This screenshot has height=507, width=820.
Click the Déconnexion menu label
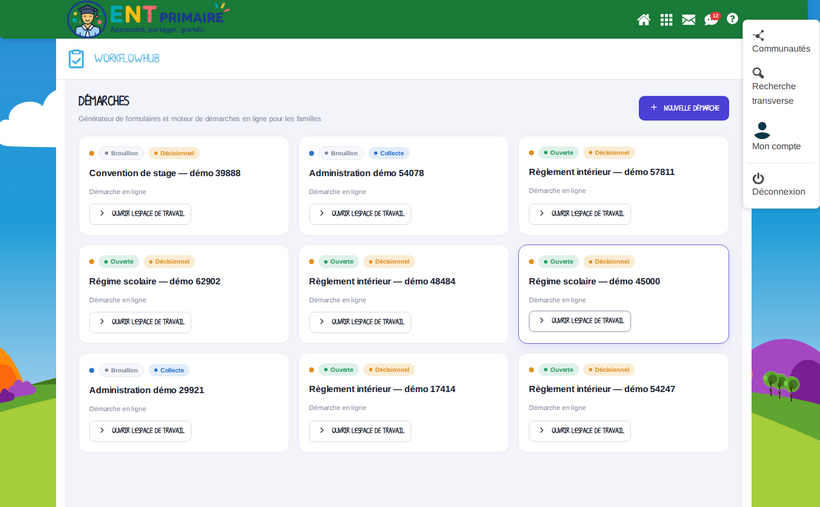click(x=779, y=191)
